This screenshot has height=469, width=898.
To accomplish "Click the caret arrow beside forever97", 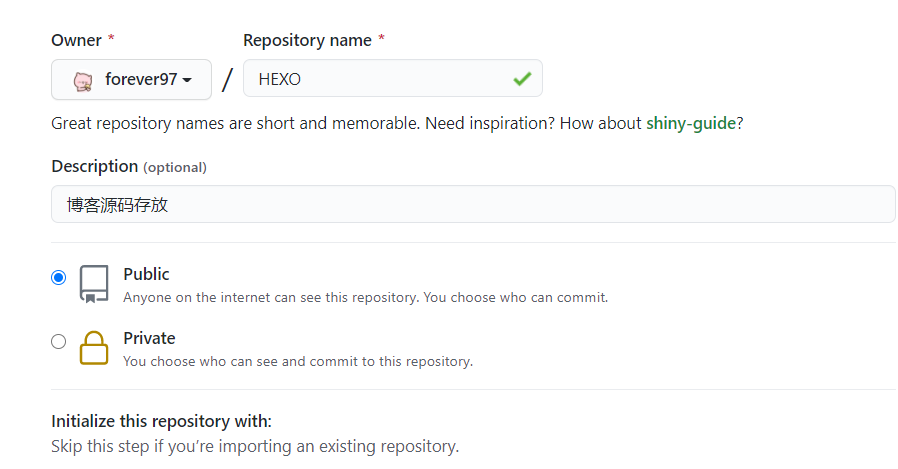I will [x=187, y=80].
